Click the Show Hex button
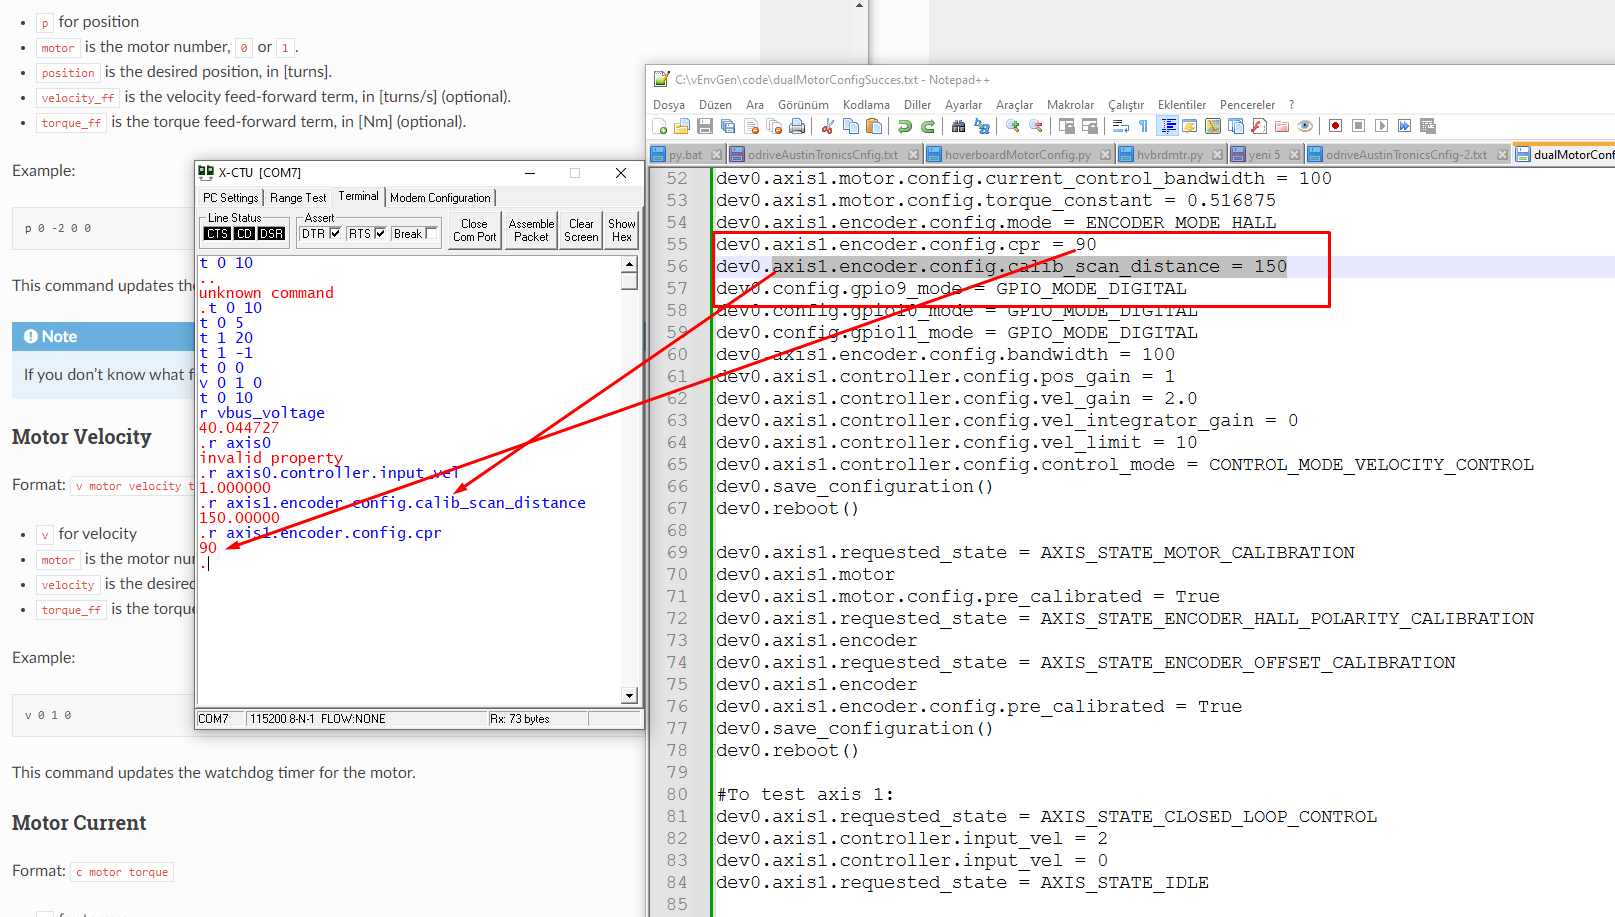 [x=622, y=231]
